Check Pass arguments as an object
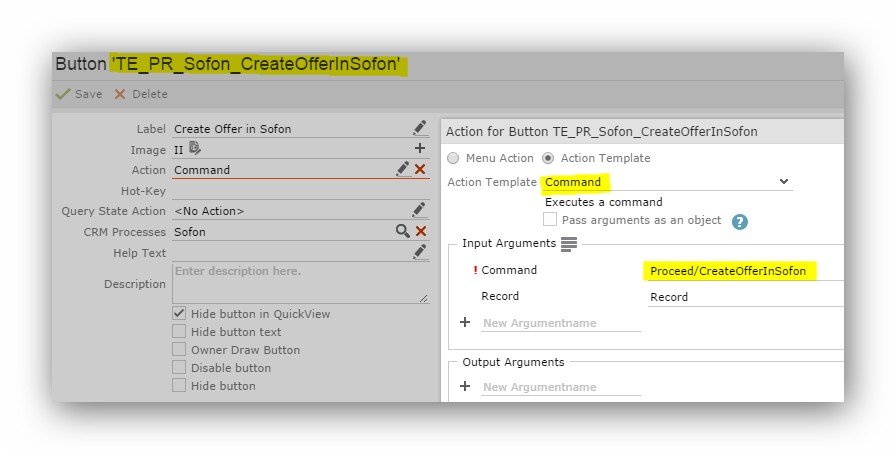This screenshot has height=454, width=896. (x=550, y=220)
